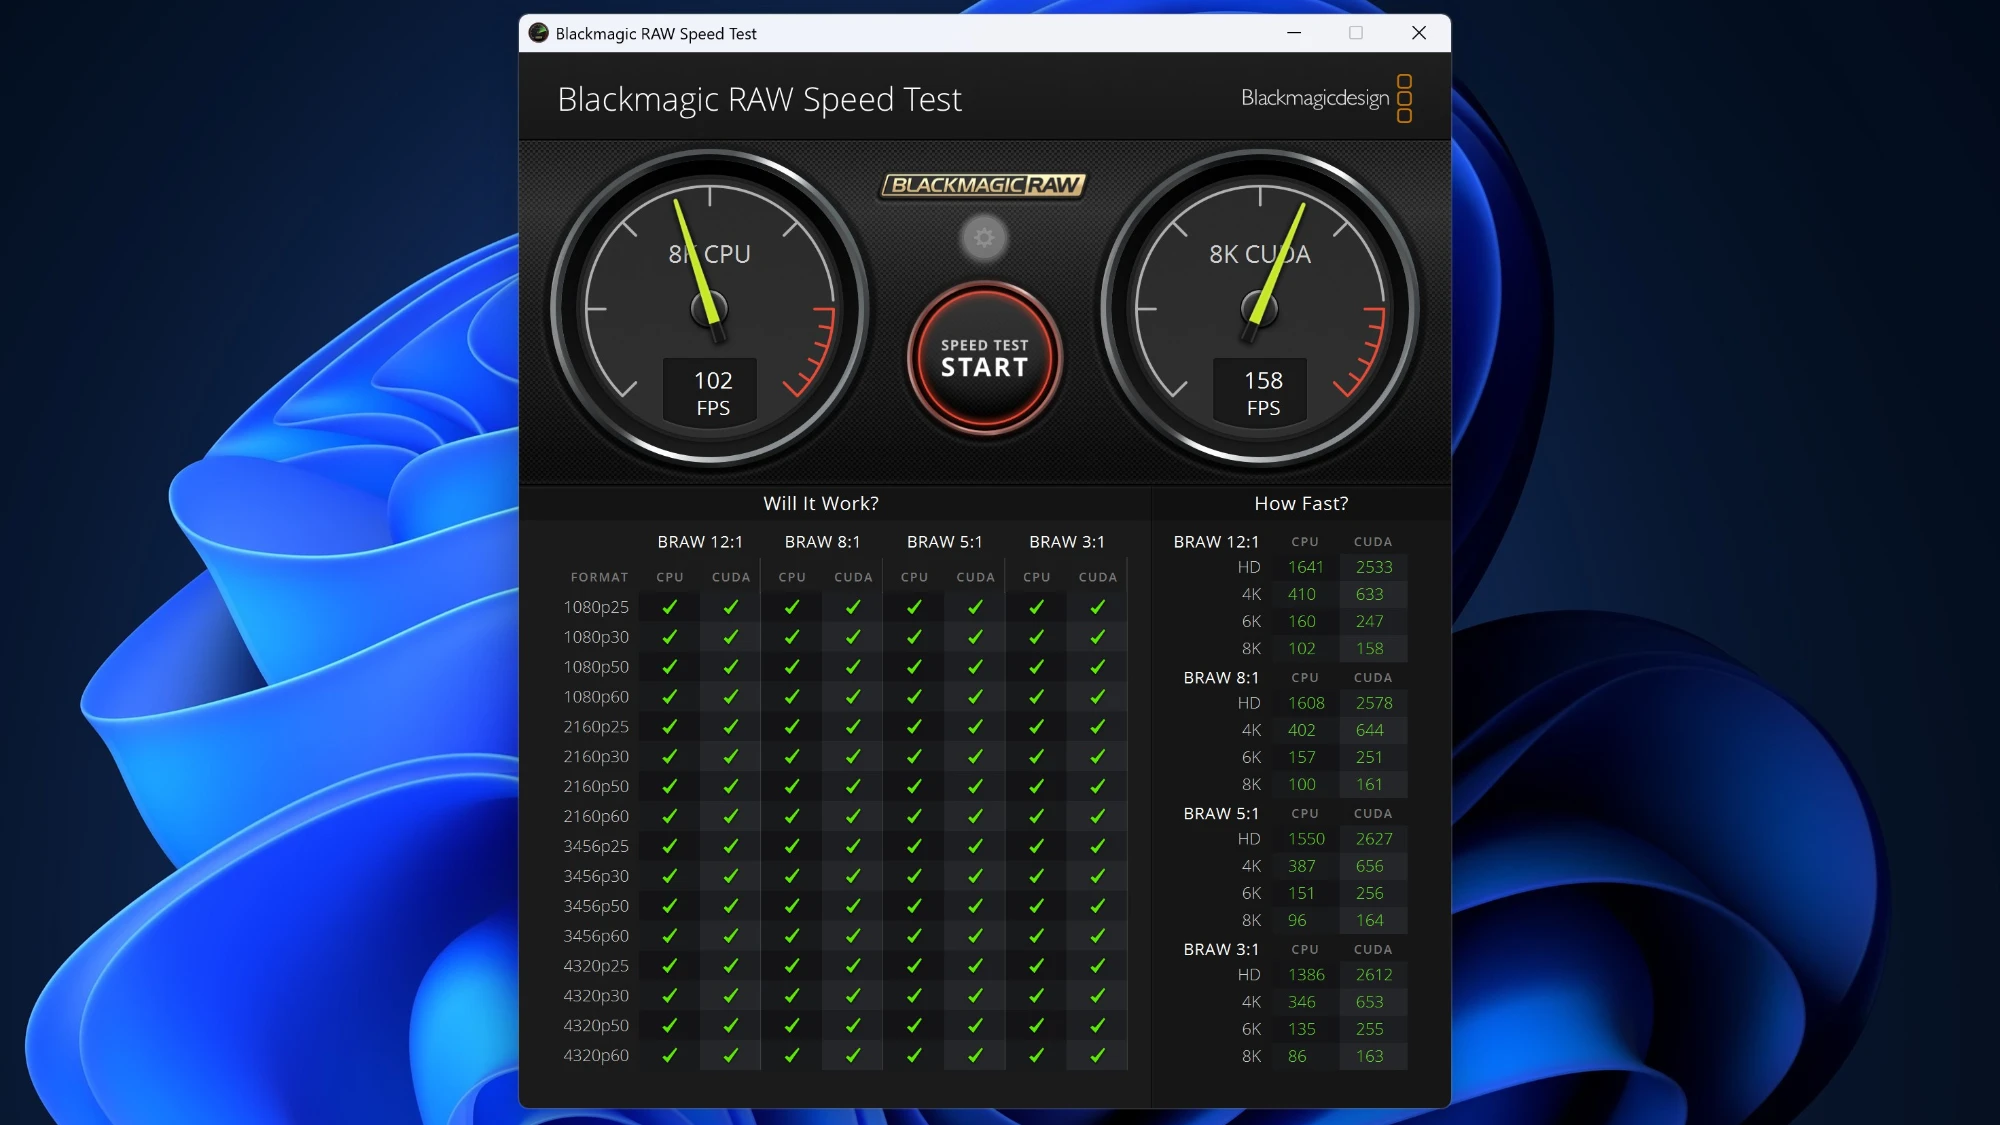Click the BRAW 12:1 CUDA checkmark for 1080p30
2000x1125 pixels.
731,637
